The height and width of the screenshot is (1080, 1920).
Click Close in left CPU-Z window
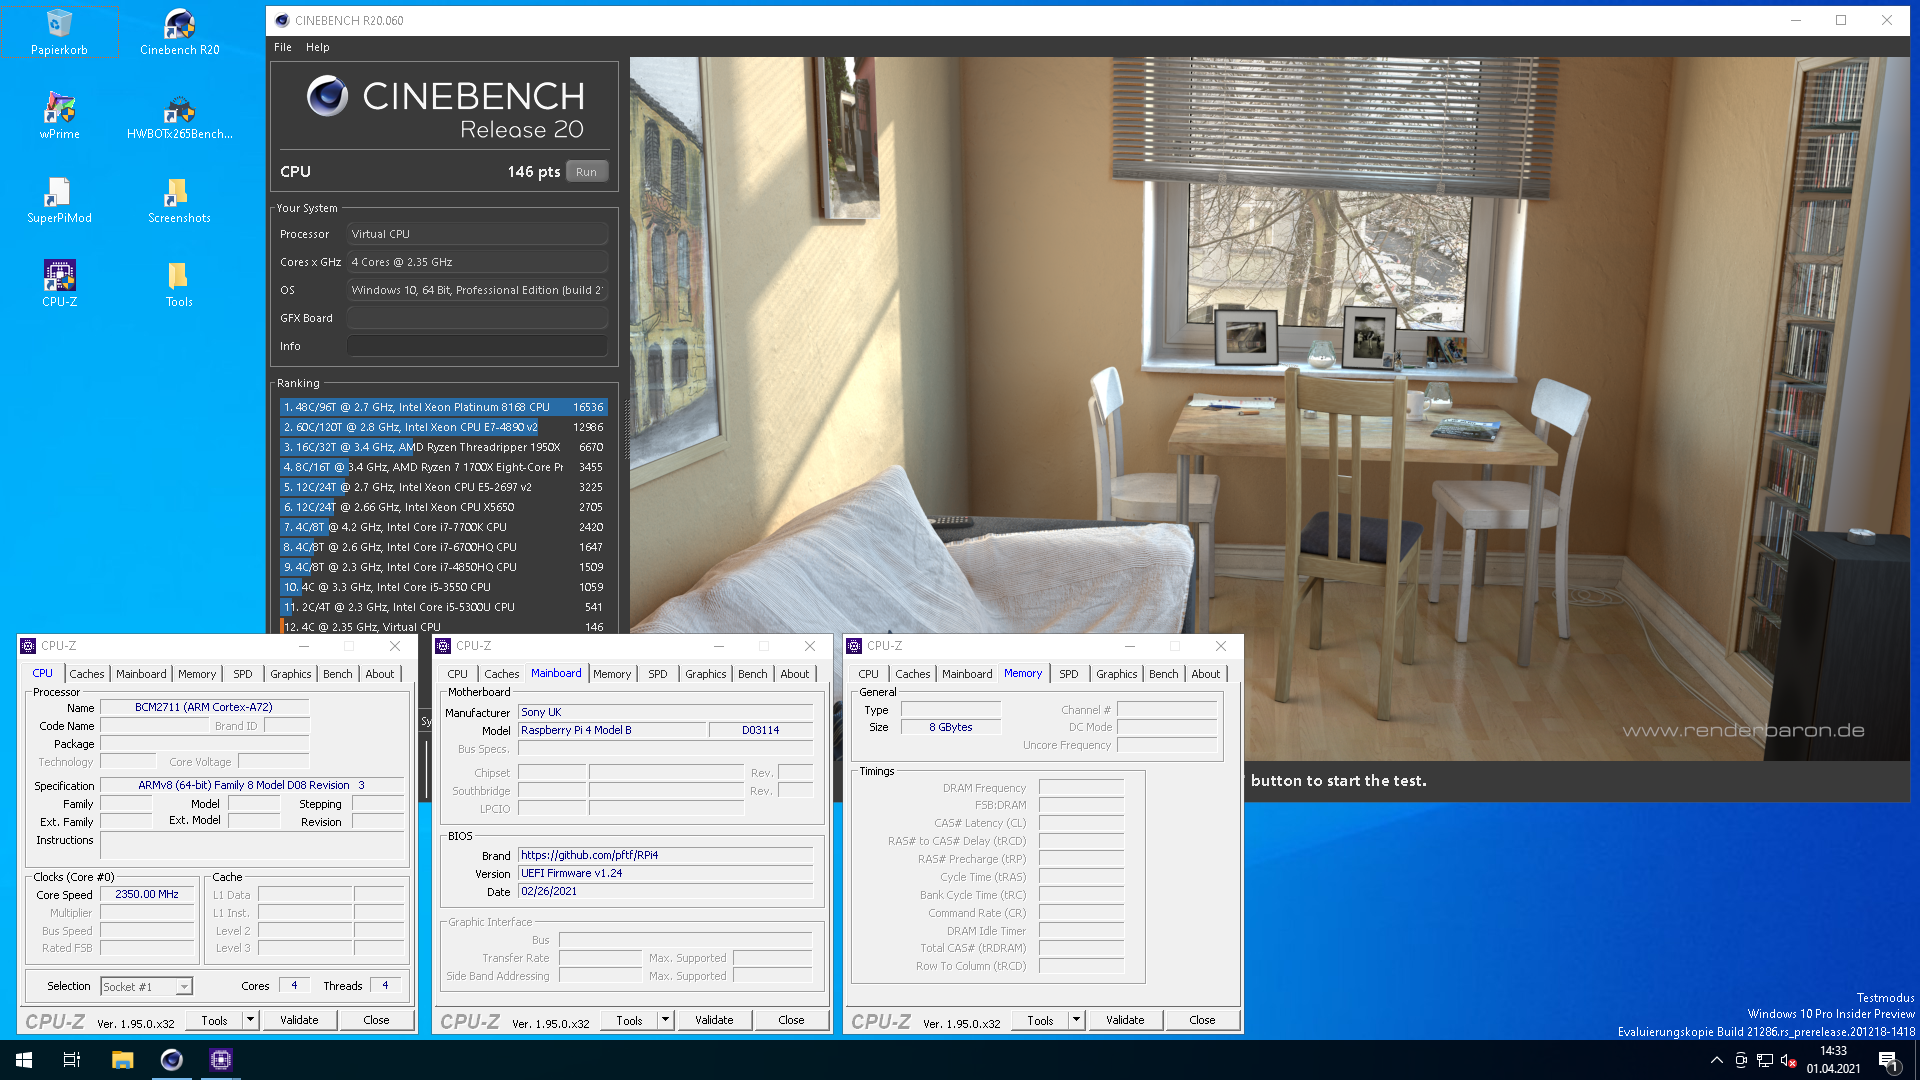coord(376,1020)
